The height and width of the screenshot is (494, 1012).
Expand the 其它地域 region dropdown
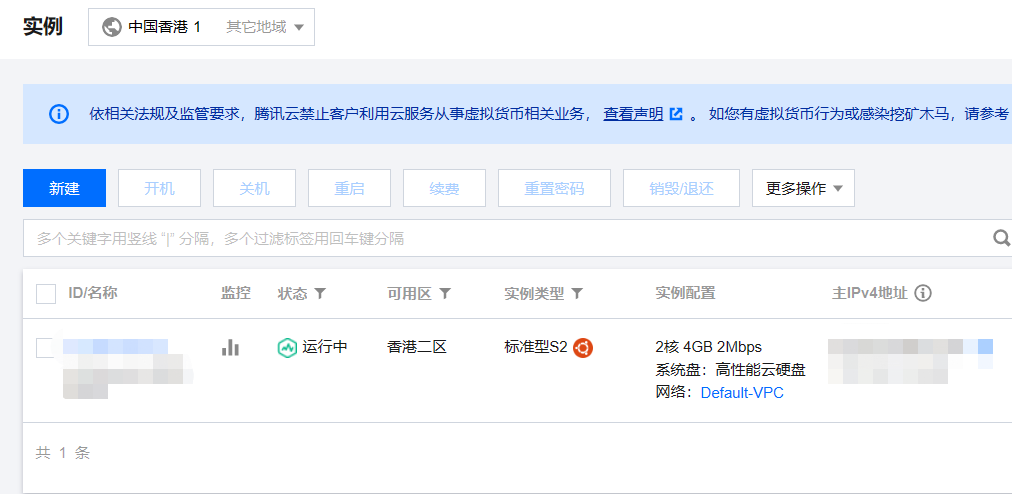coord(264,27)
